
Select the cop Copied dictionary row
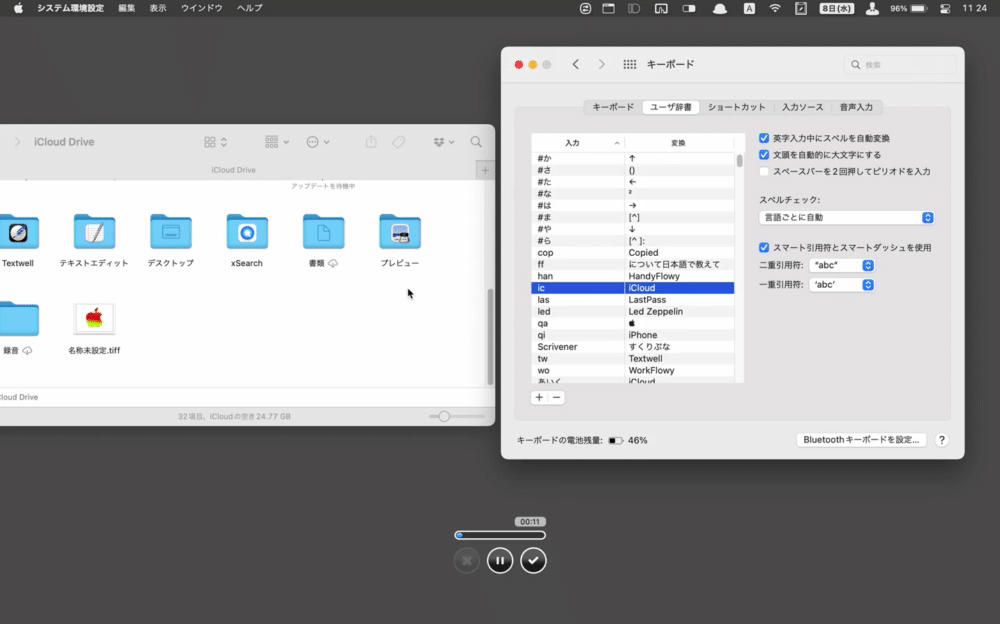coord(633,253)
